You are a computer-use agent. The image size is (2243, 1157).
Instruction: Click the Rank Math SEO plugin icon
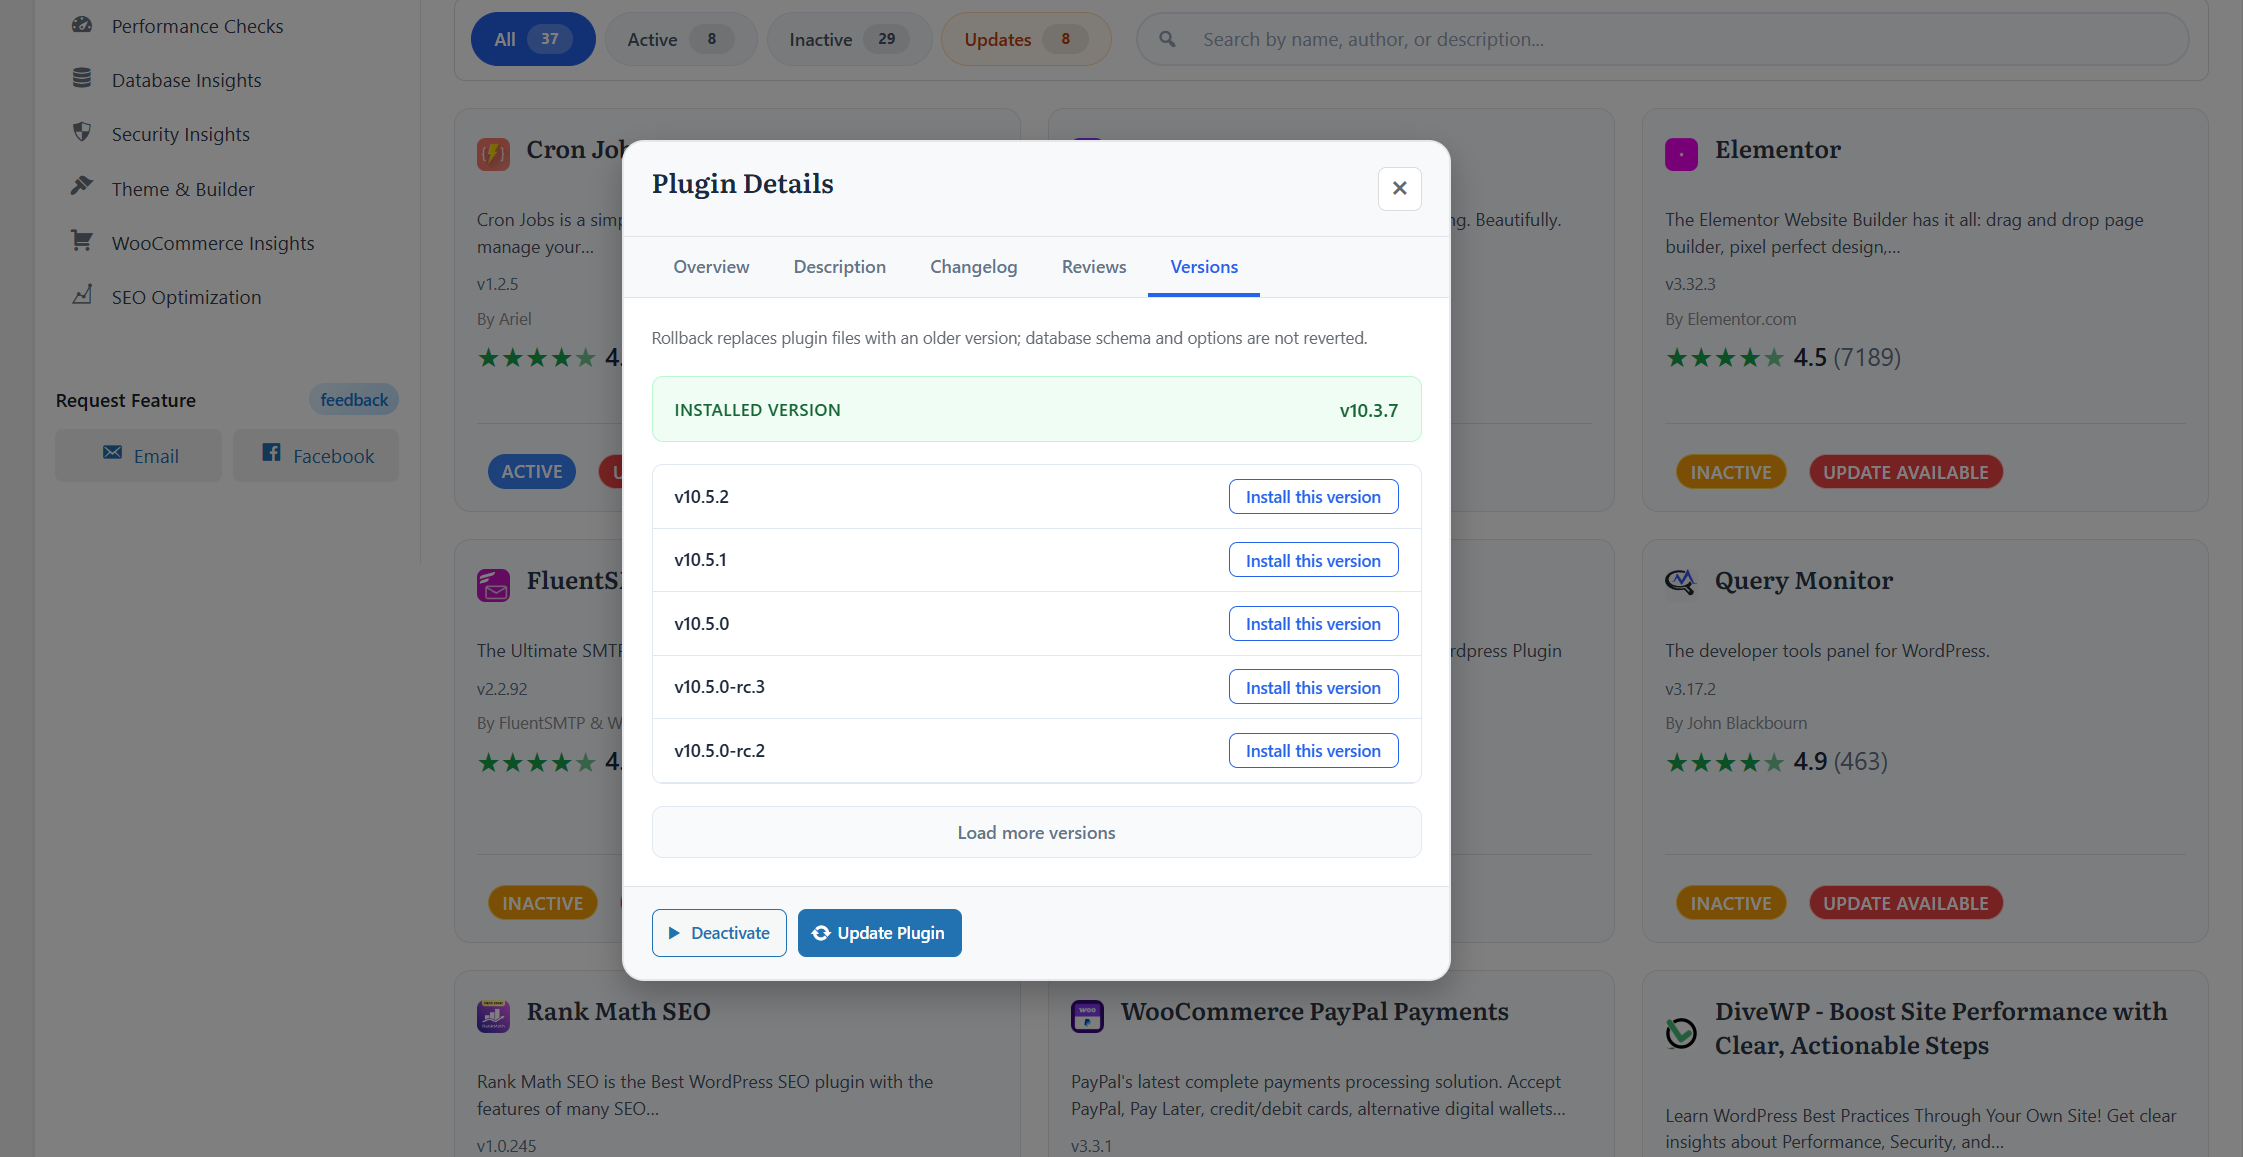tap(493, 1016)
